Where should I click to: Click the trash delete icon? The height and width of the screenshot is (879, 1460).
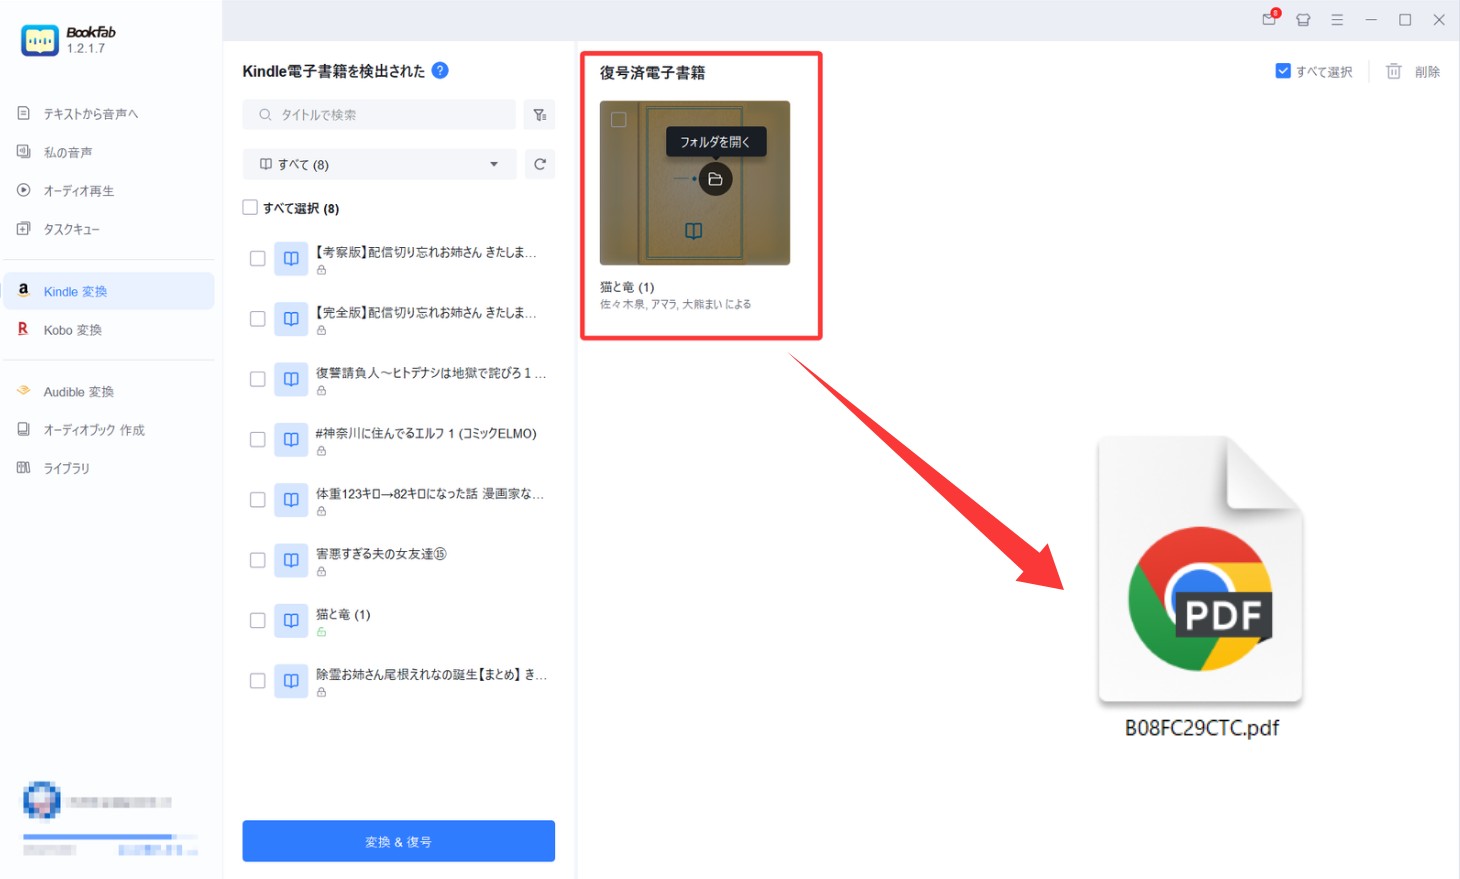click(x=1393, y=71)
